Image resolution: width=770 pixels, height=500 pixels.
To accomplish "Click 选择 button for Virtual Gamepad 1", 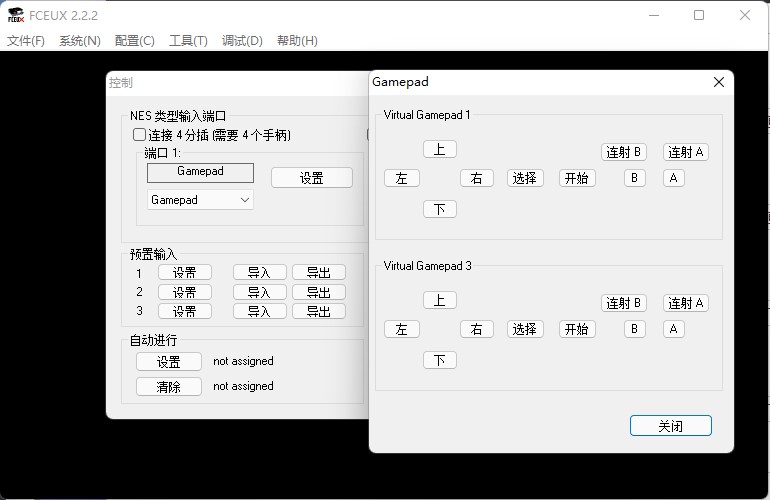I will 525,178.
